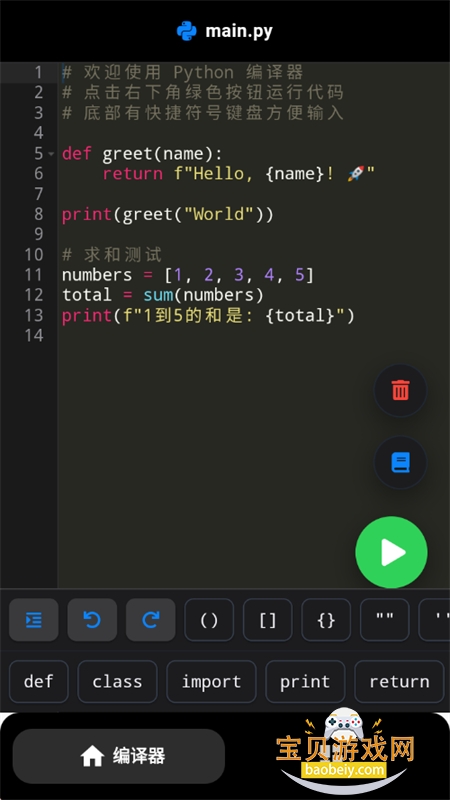Screen dimensions: 450x800
Task: Click the '# 底部有快捷符号键盘方便输入' comment
Action: [203, 113]
